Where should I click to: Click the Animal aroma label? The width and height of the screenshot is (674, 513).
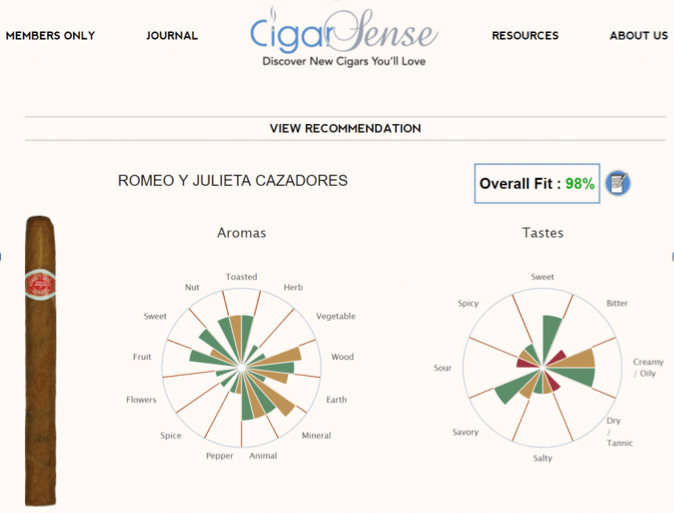[263, 455]
